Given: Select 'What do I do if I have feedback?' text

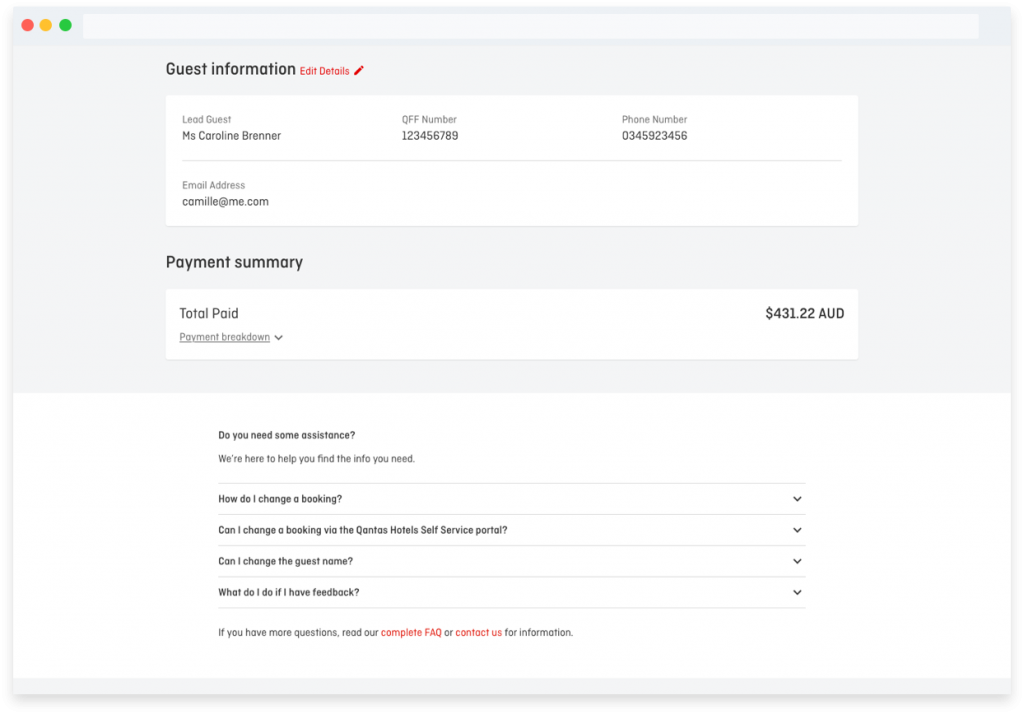Looking at the screenshot, I should point(289,592).
